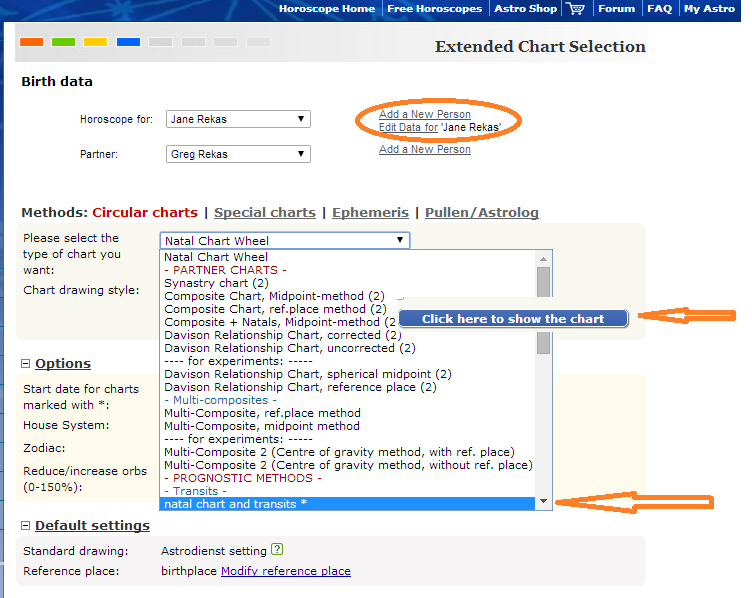Click the PARTNER CHARTS group header
The height and width of the screenshot is (598, 752).
coord(225,270)
